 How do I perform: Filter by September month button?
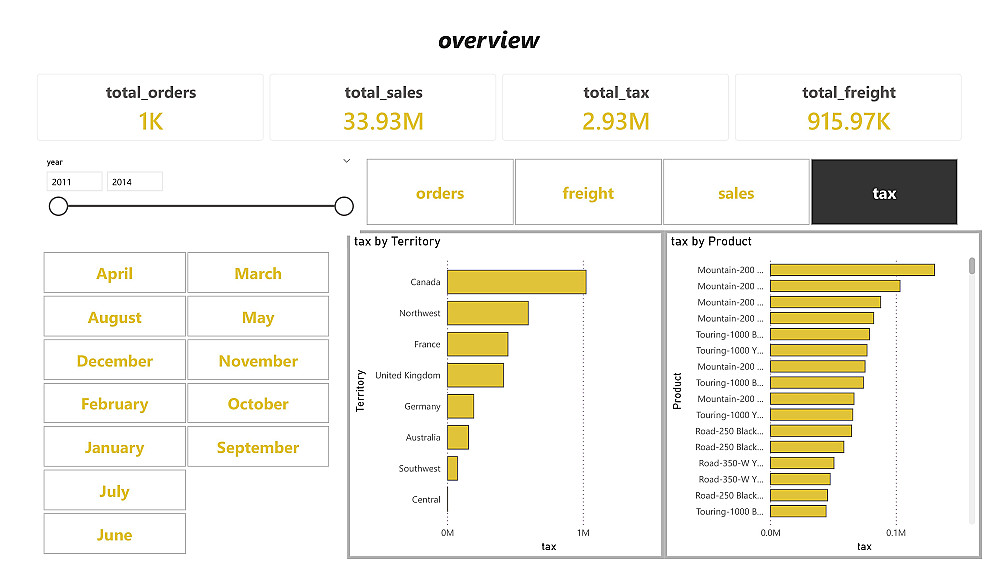(x=258, y=447)
